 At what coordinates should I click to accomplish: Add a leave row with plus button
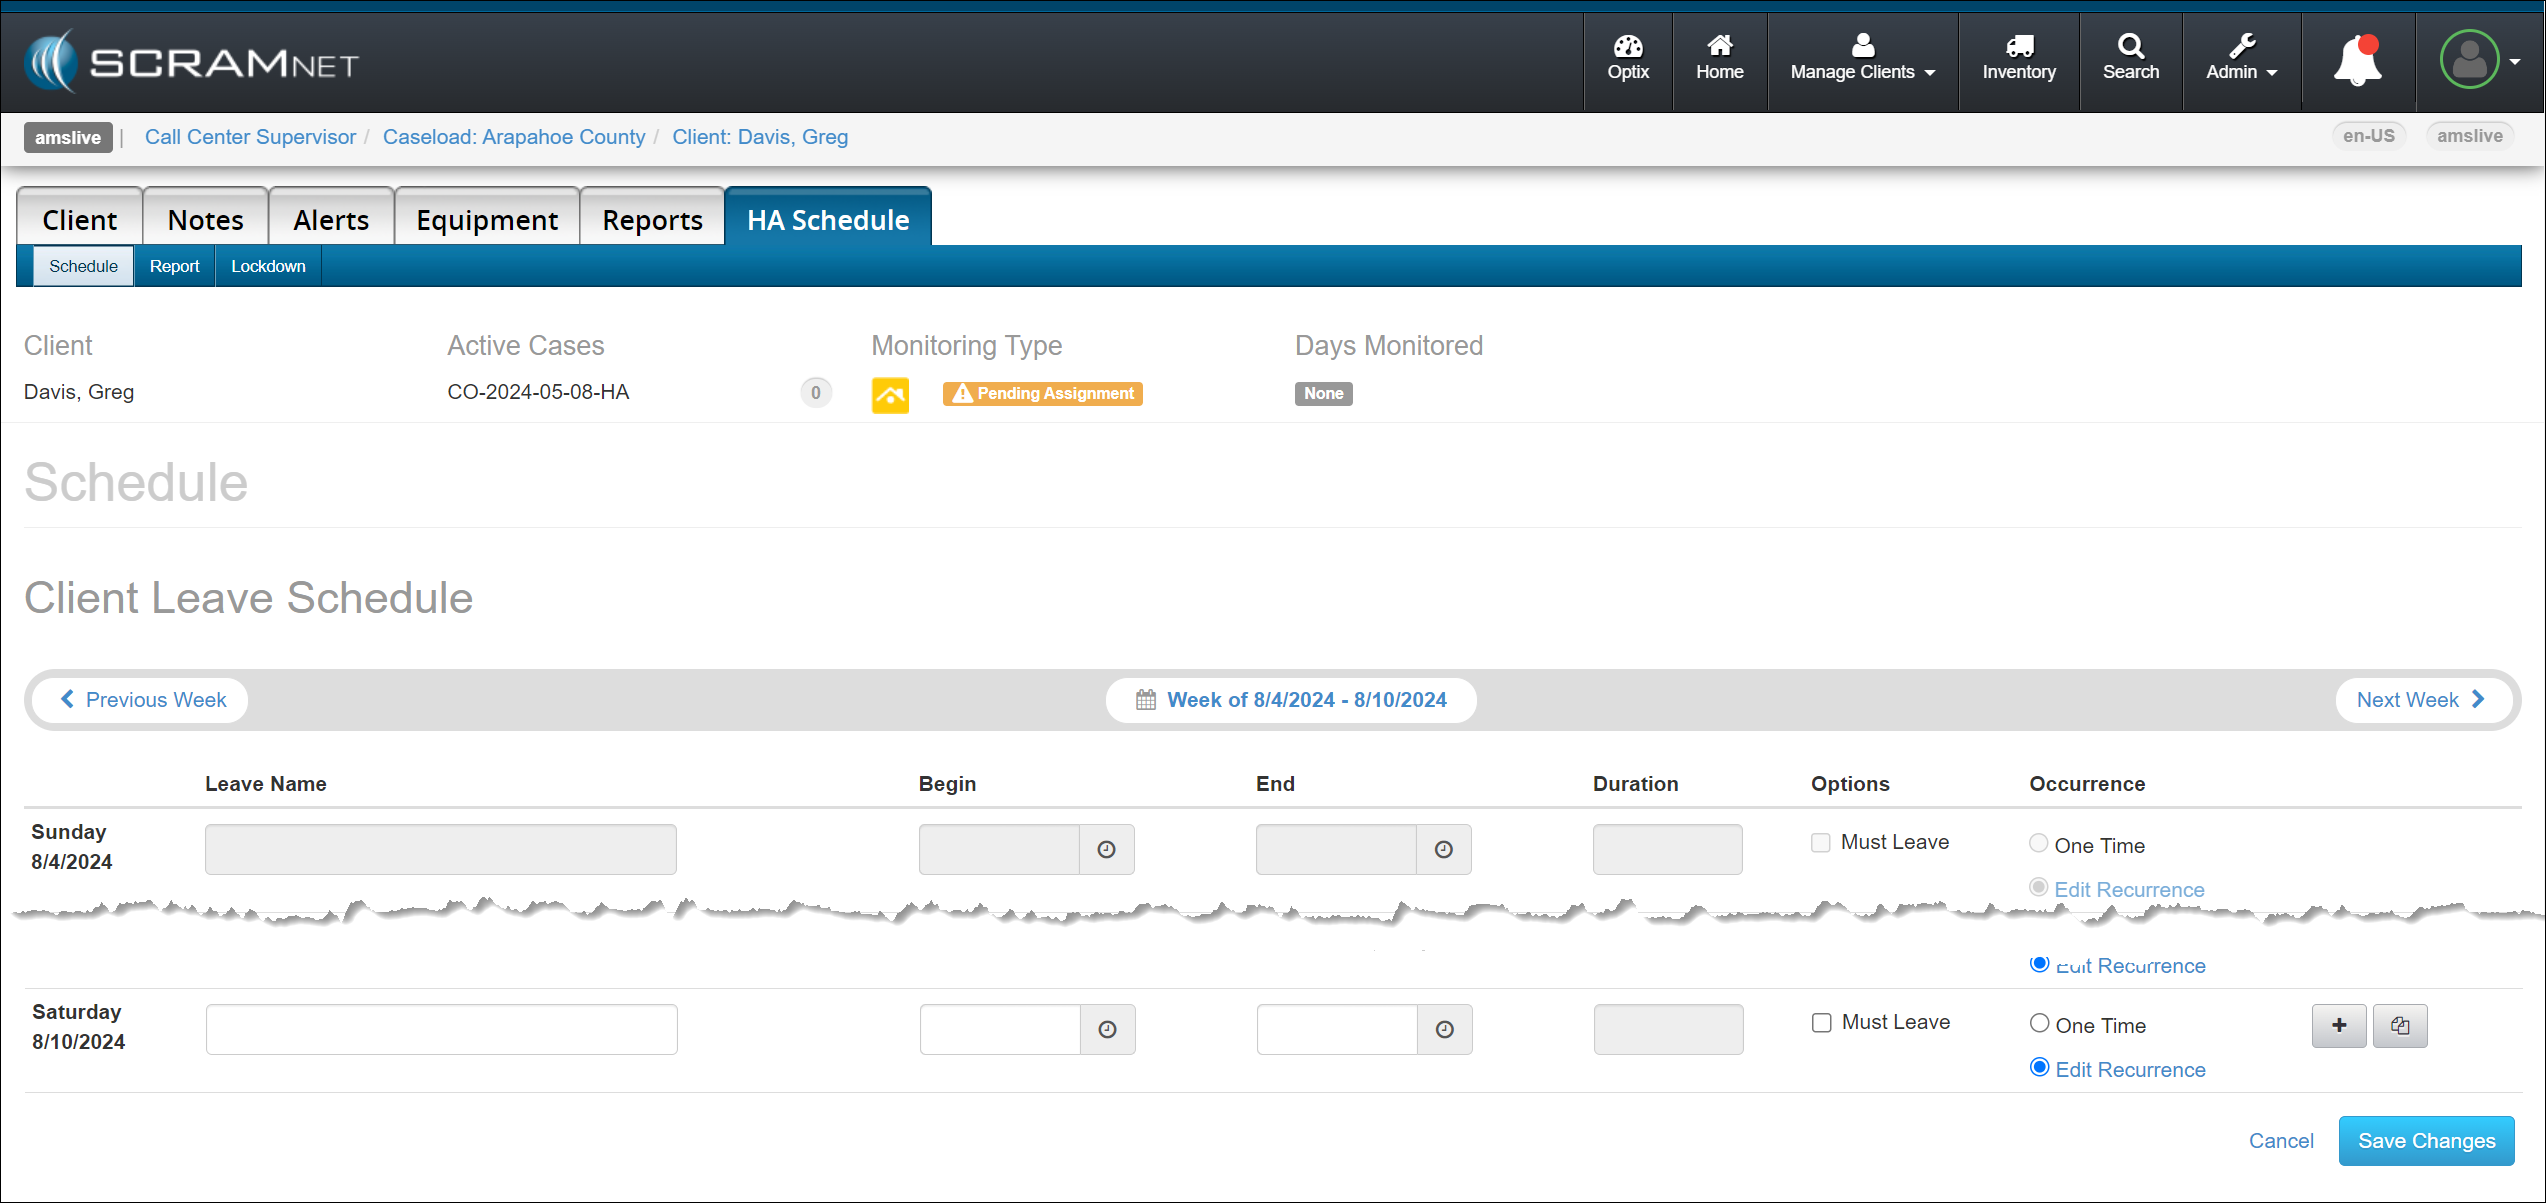click(2339, 1025)
